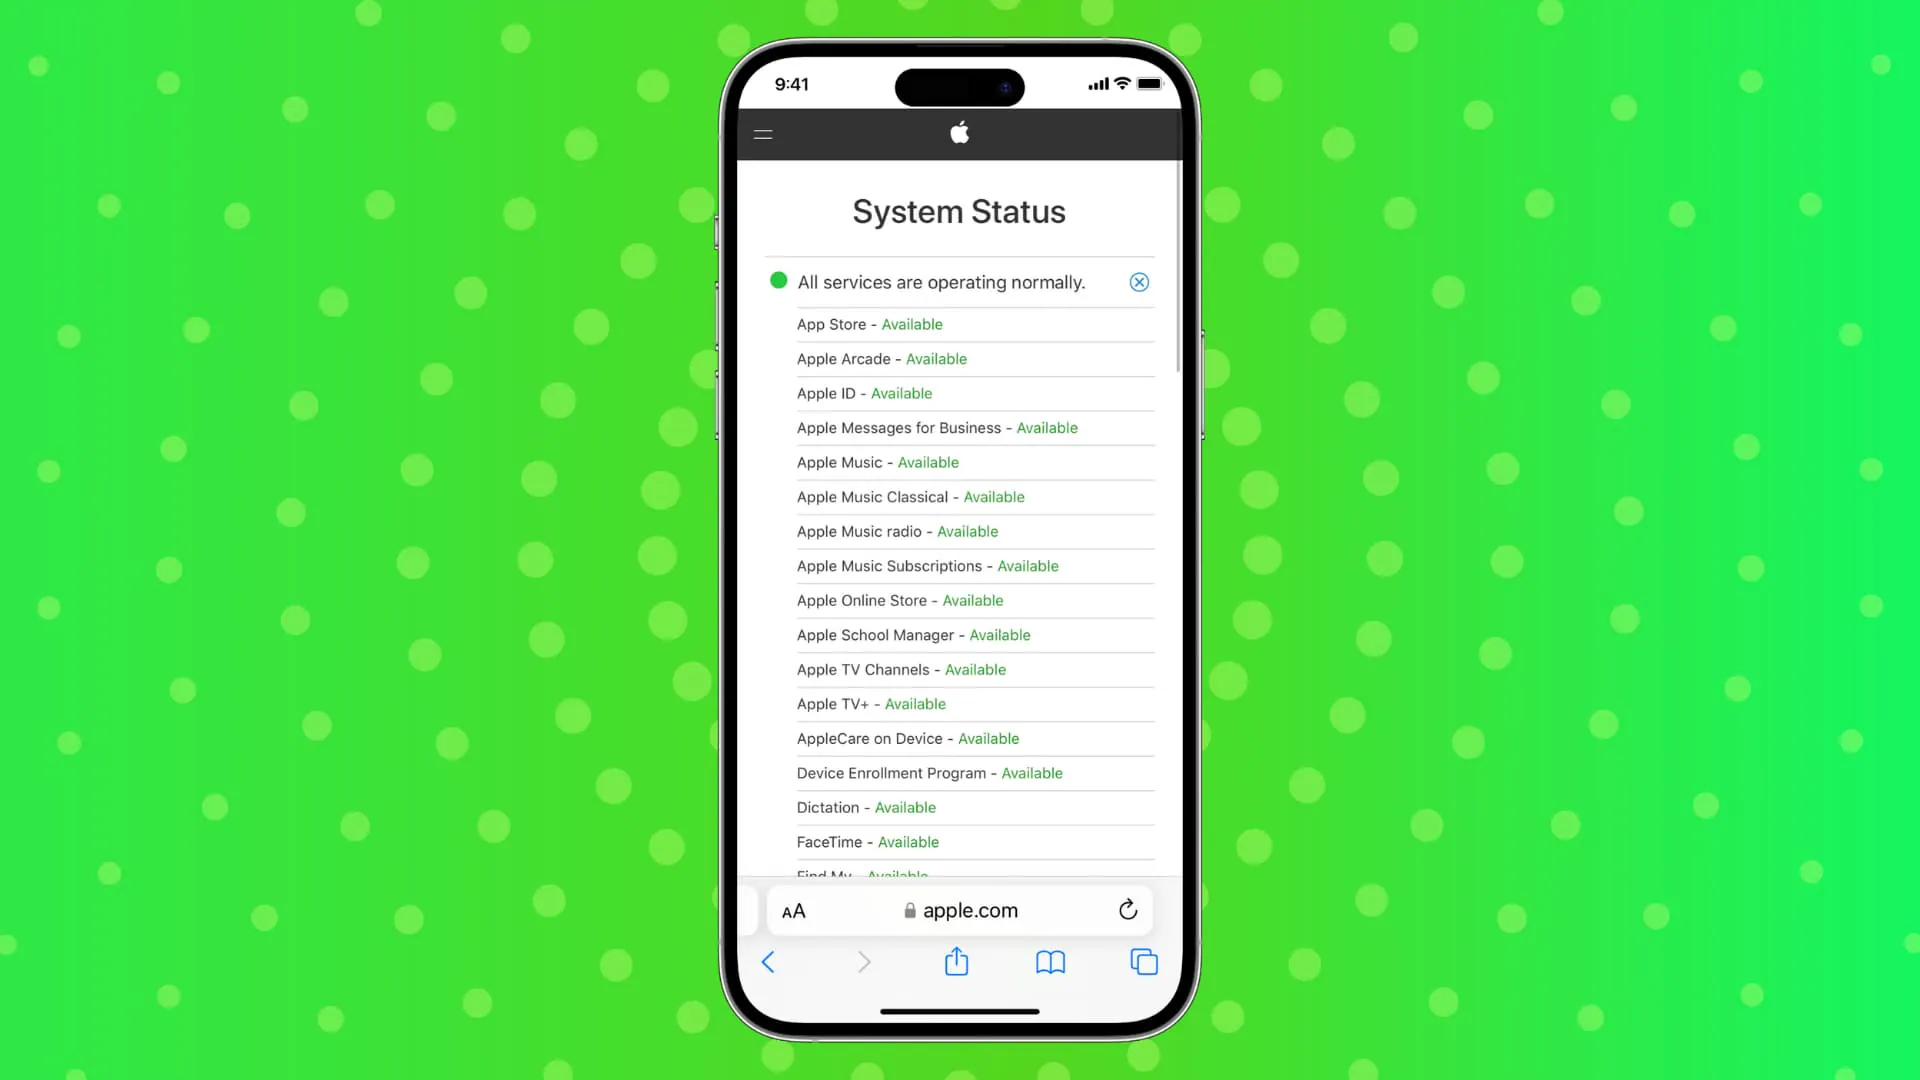Click the Apple Music - Available link
The height and width of the screenshot is (1080, 1920).
click(x=877, y=462)
